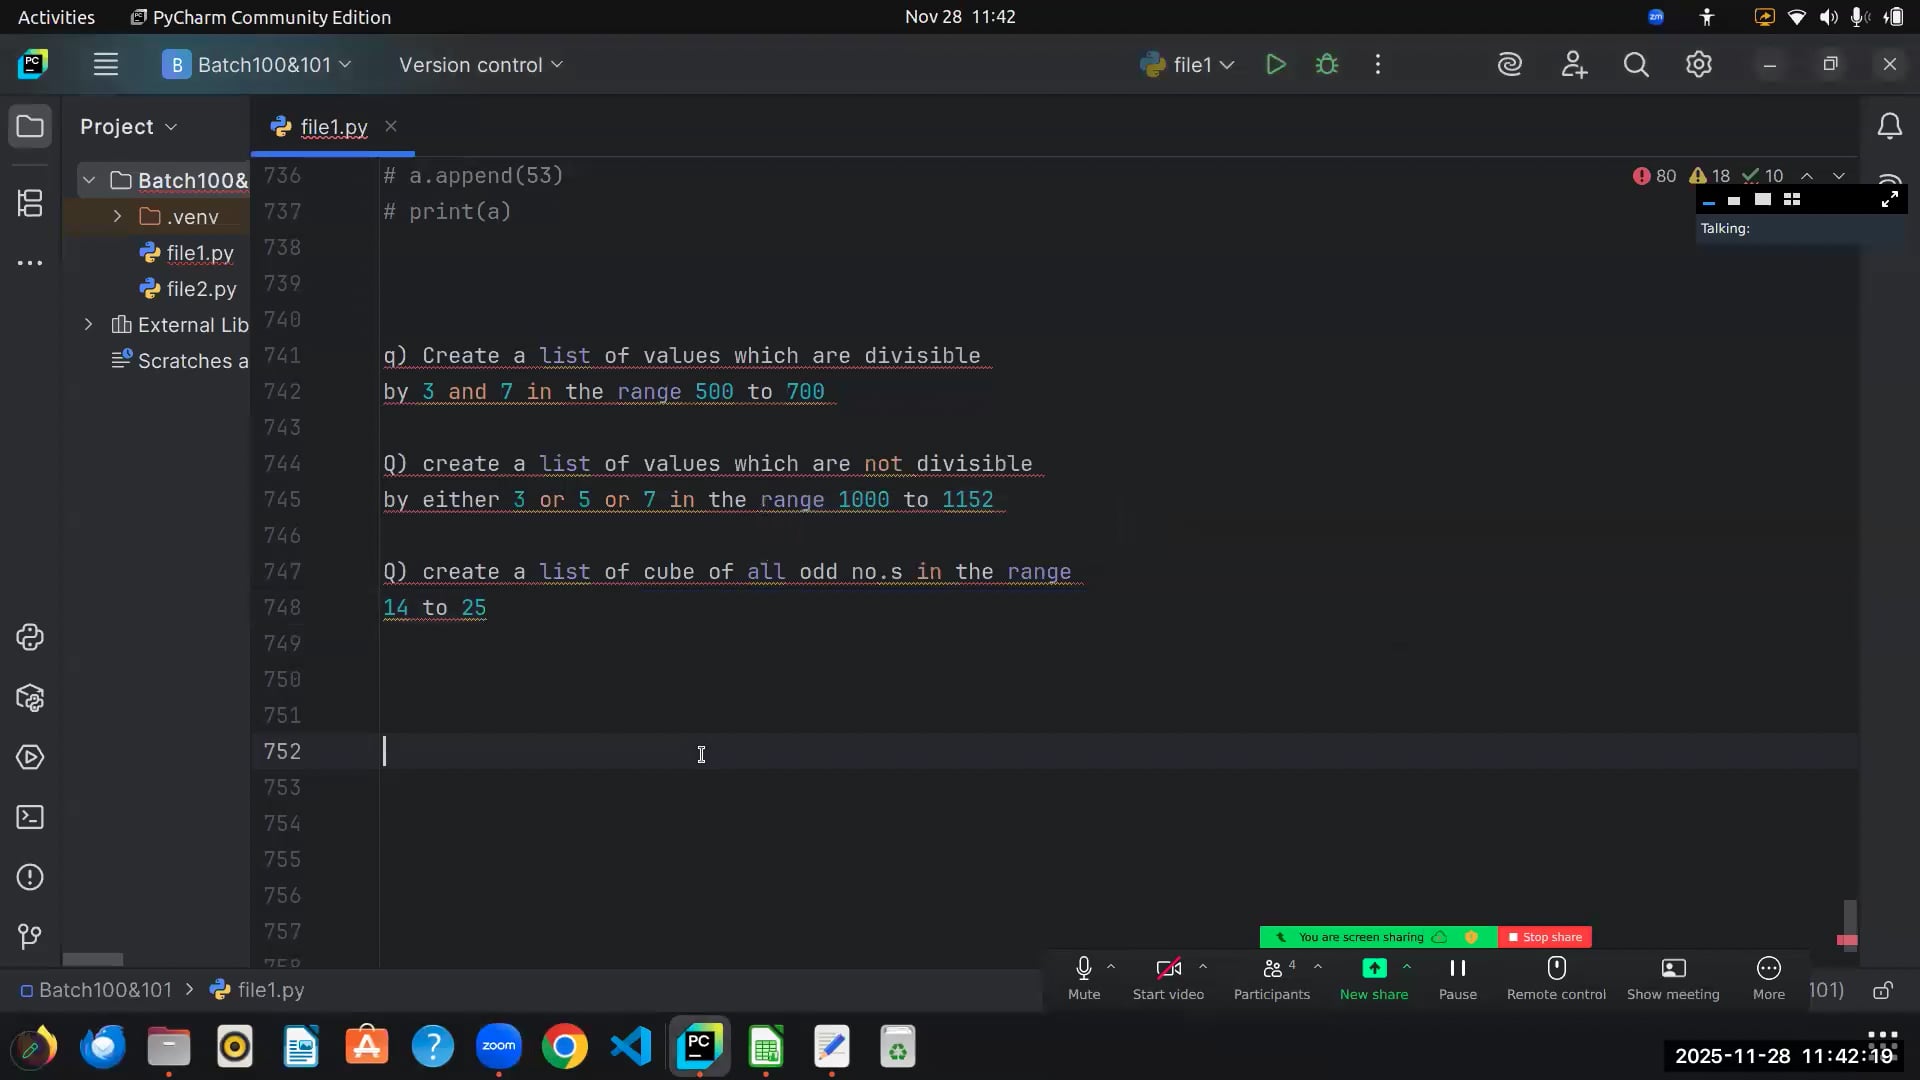Screen dimensions: 1920x1080
Task: Open the Problems tool window icon
Action: point(30,877)
